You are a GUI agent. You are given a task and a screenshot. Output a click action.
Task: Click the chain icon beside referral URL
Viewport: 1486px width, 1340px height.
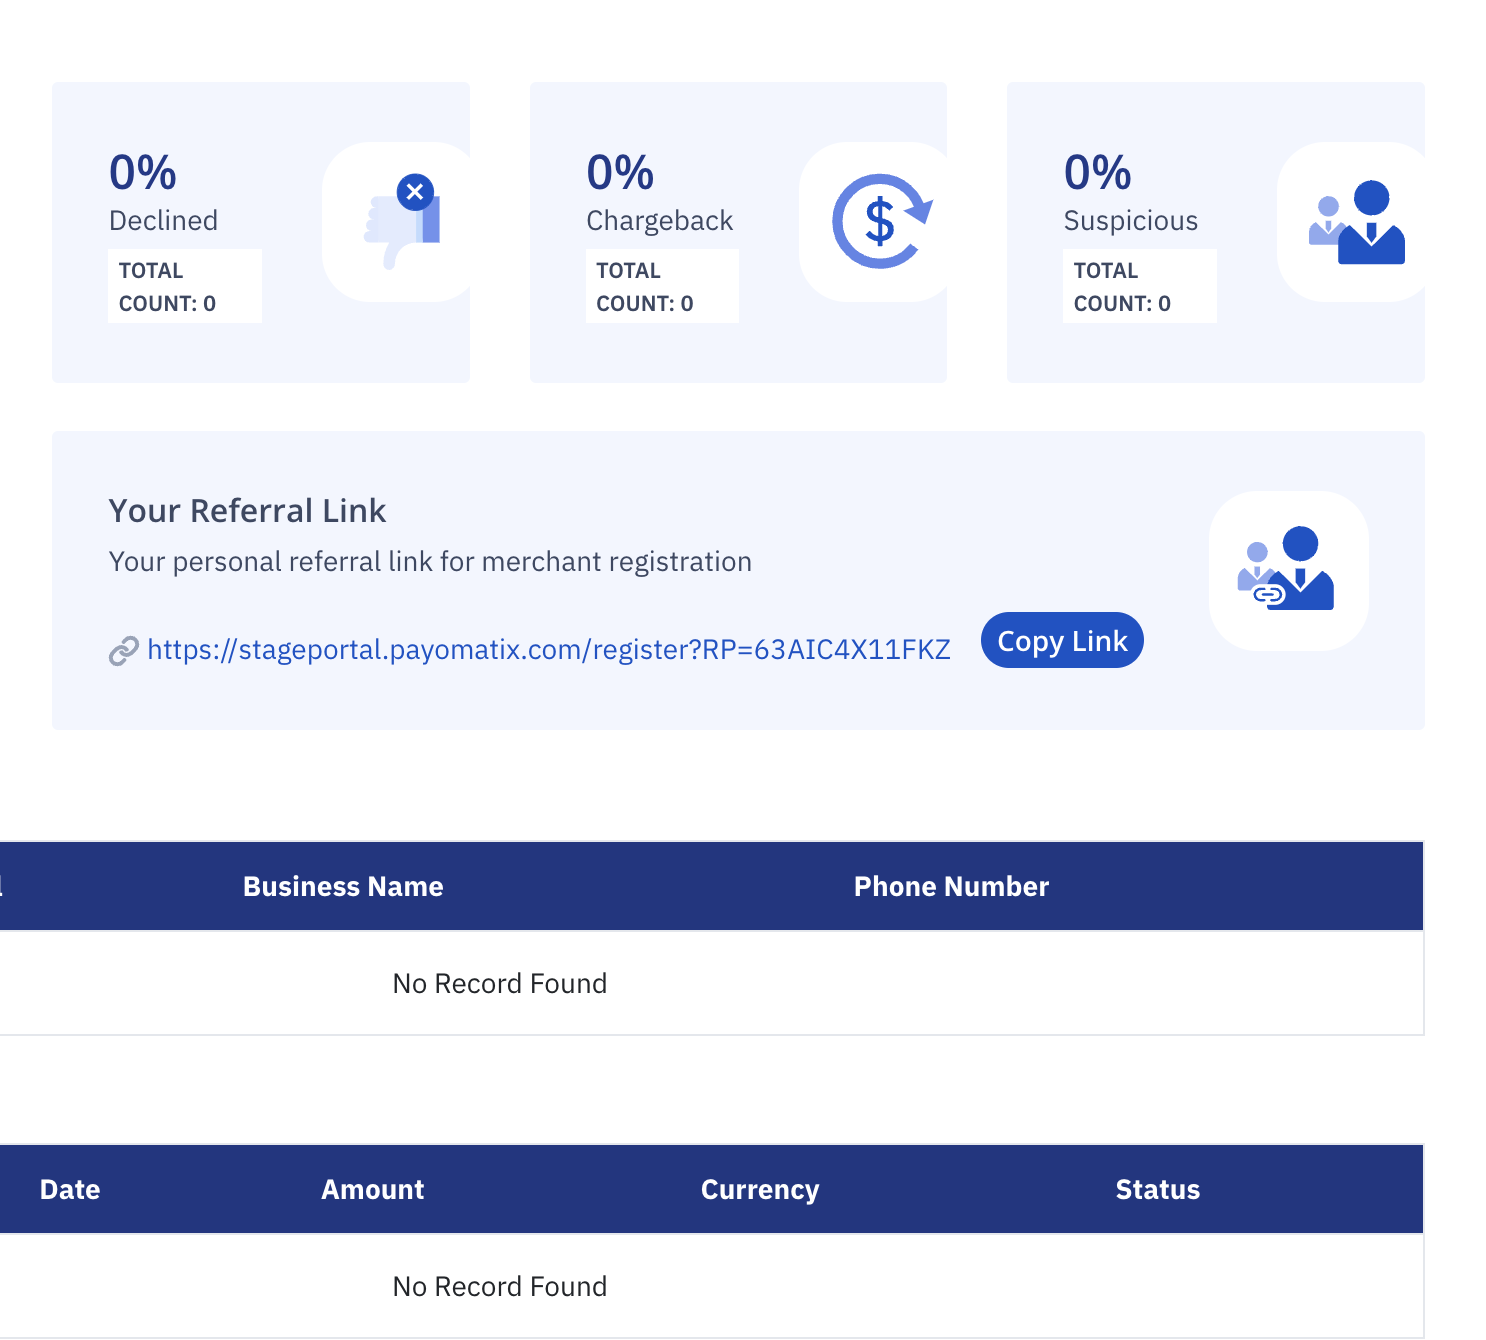click(x=123, y=651)
